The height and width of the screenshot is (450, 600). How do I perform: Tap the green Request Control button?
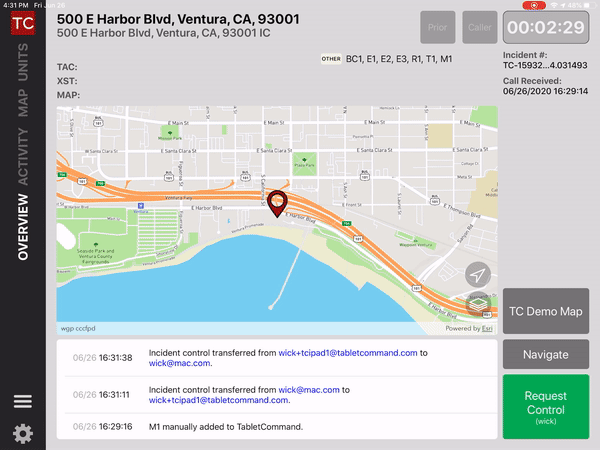pyautogui.click(x=545, y=406)
